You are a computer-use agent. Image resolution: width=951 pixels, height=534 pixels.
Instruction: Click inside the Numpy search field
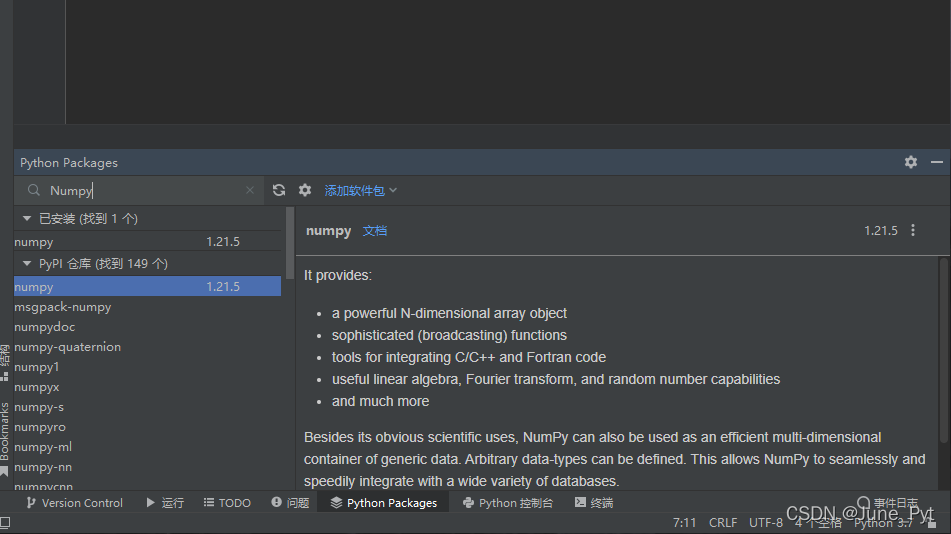click(139, 191)
